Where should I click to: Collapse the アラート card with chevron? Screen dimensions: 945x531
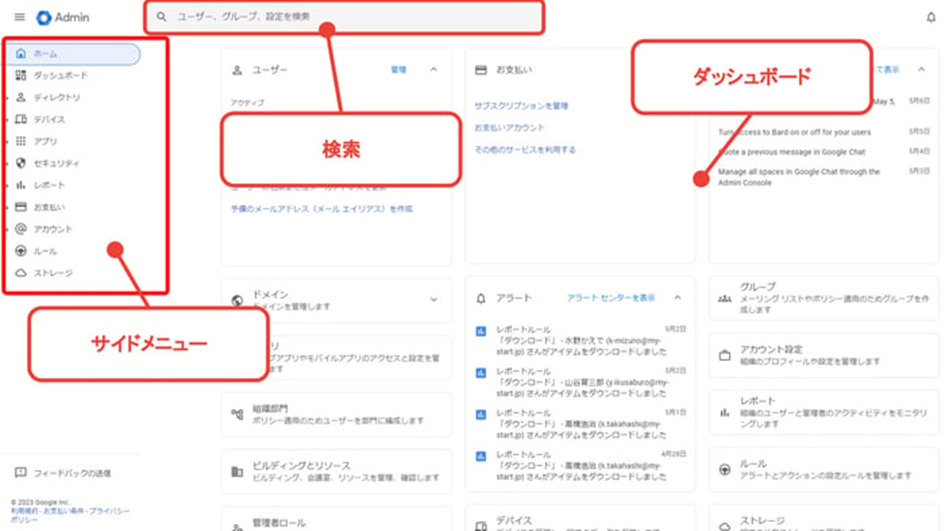pos(677,298)
